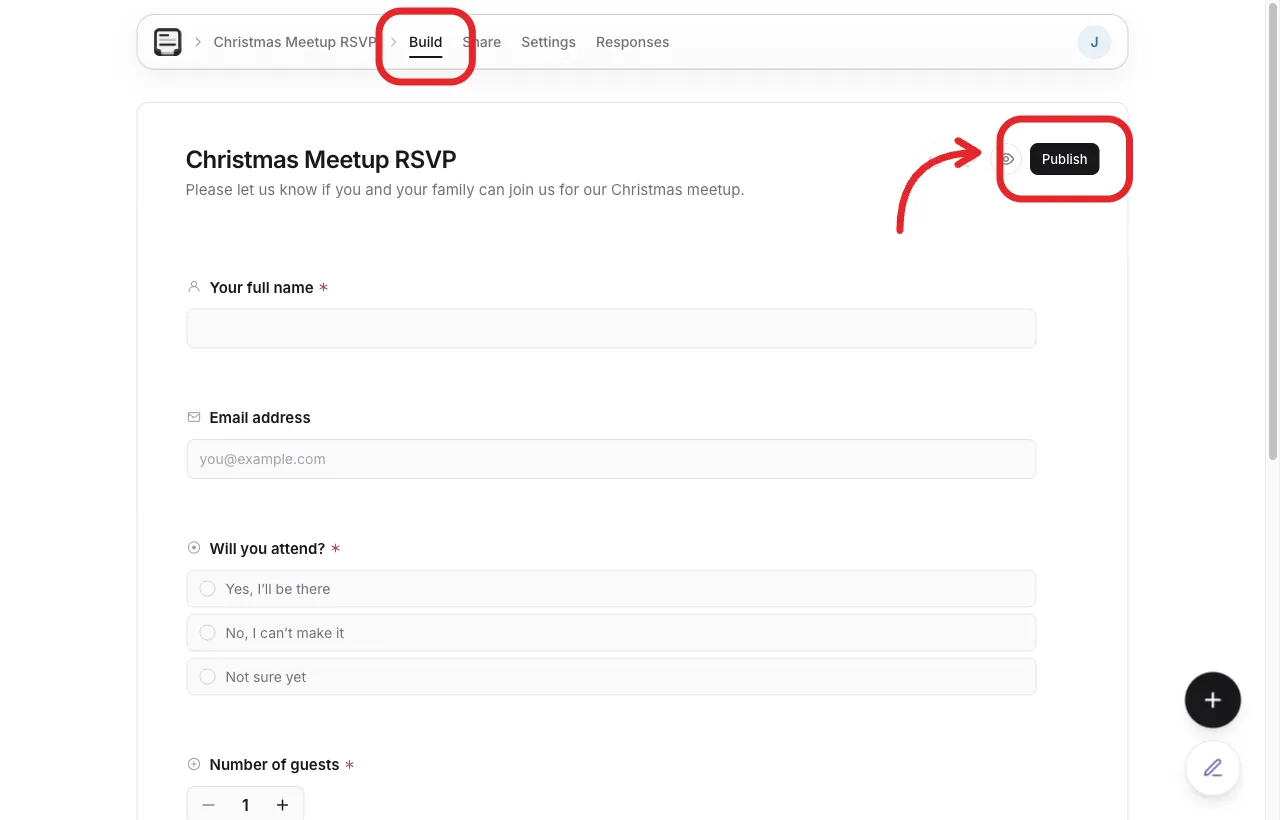
Task: Click the form app logo icon
Action: [x=168, y=42]
